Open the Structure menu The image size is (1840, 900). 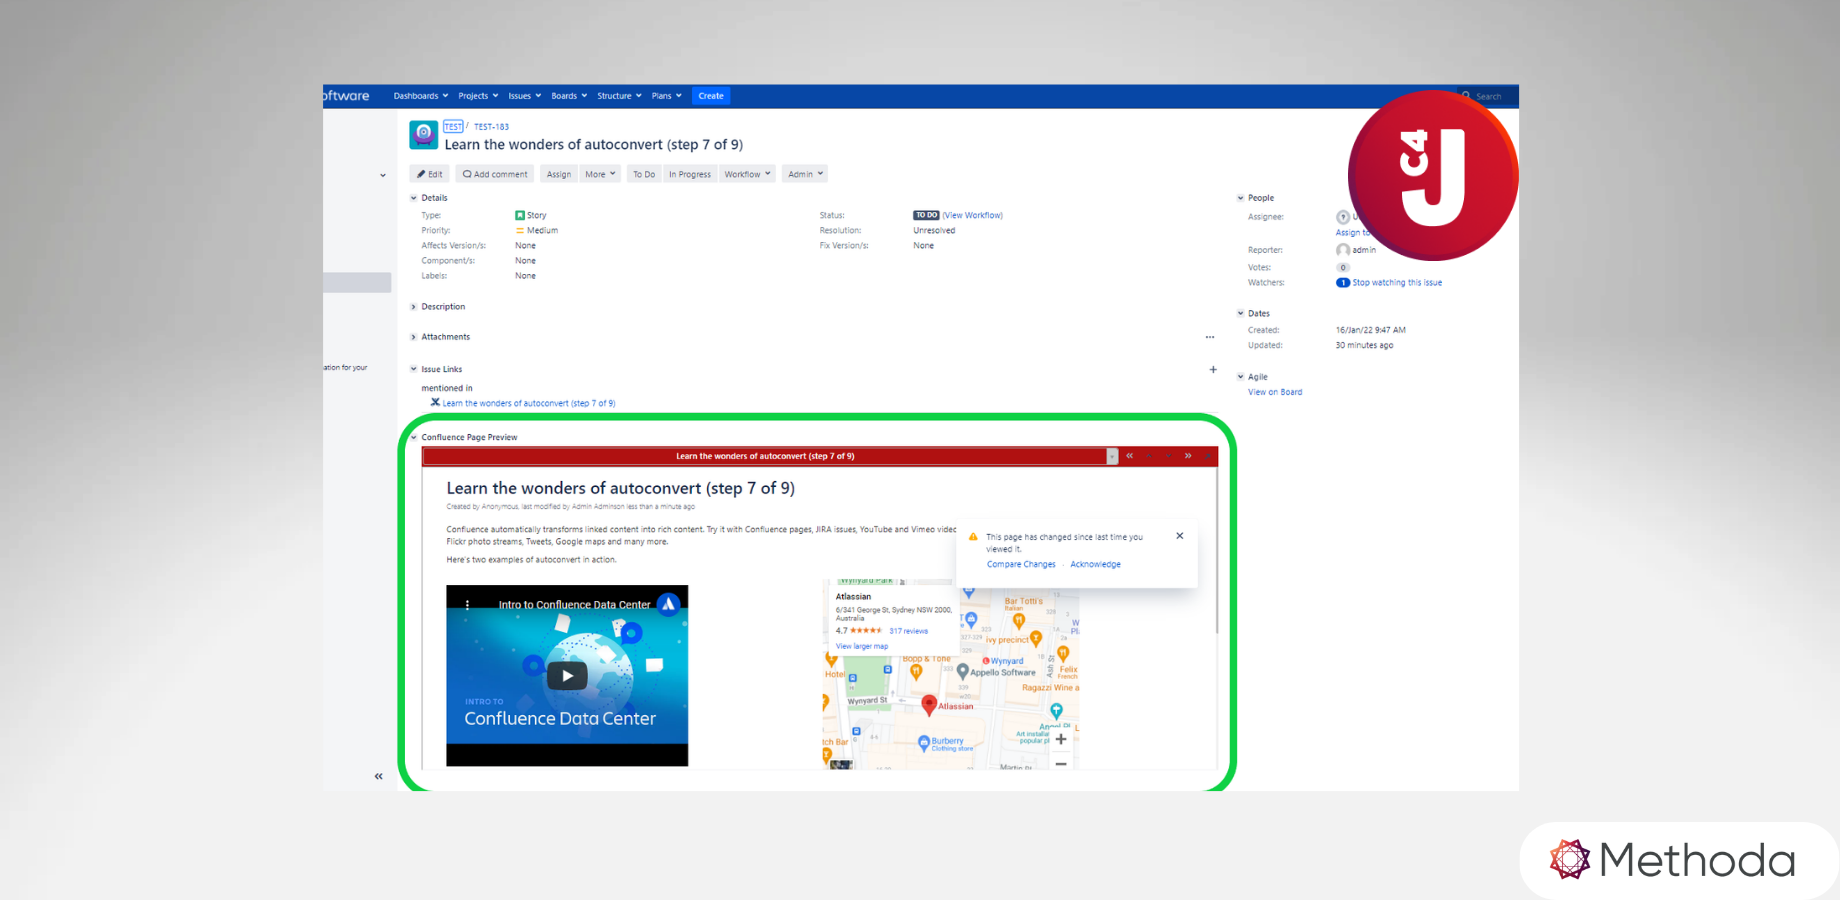coord(619,96)
